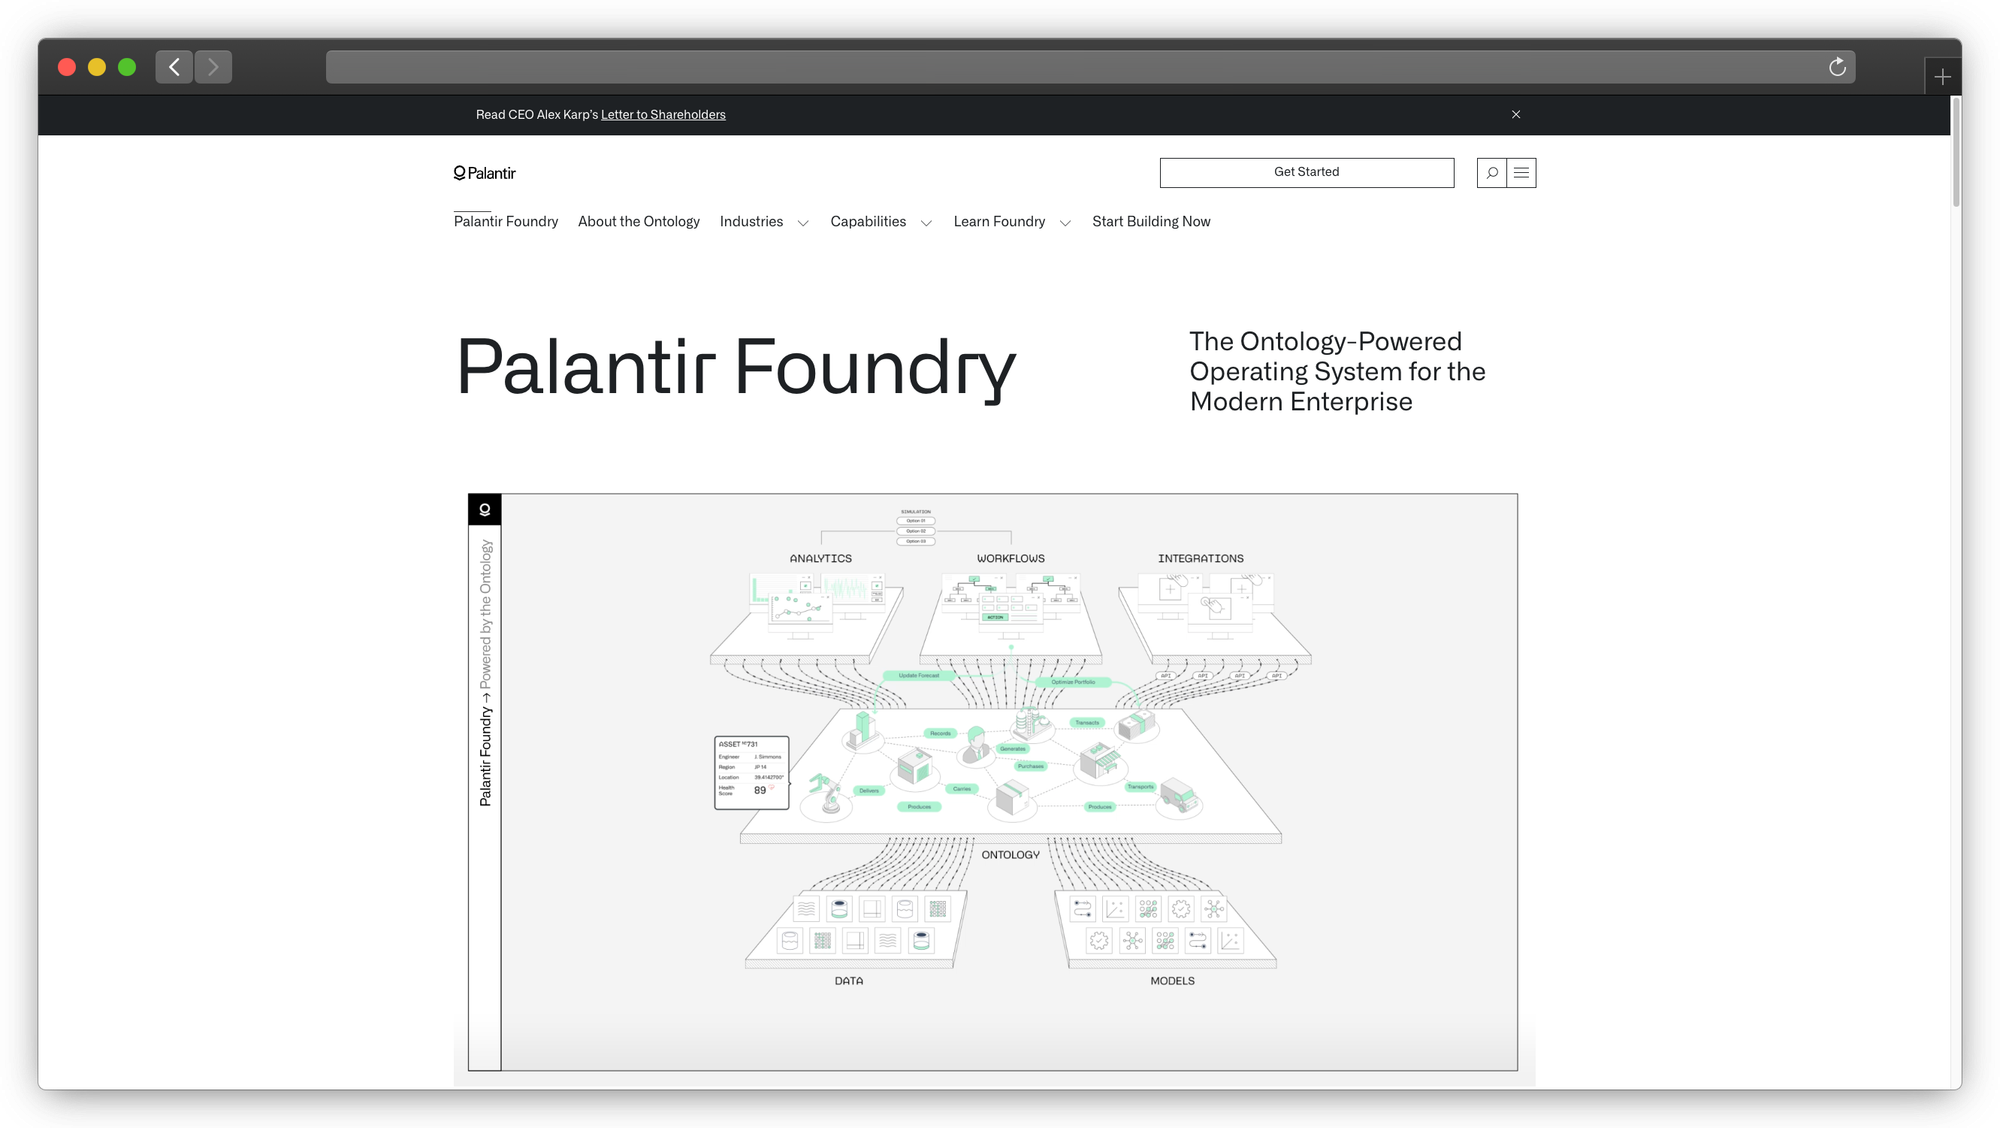This screenshot has width=2000, height=1128.
Task: Click the Palantir logo in header
Action: point(485,173)
